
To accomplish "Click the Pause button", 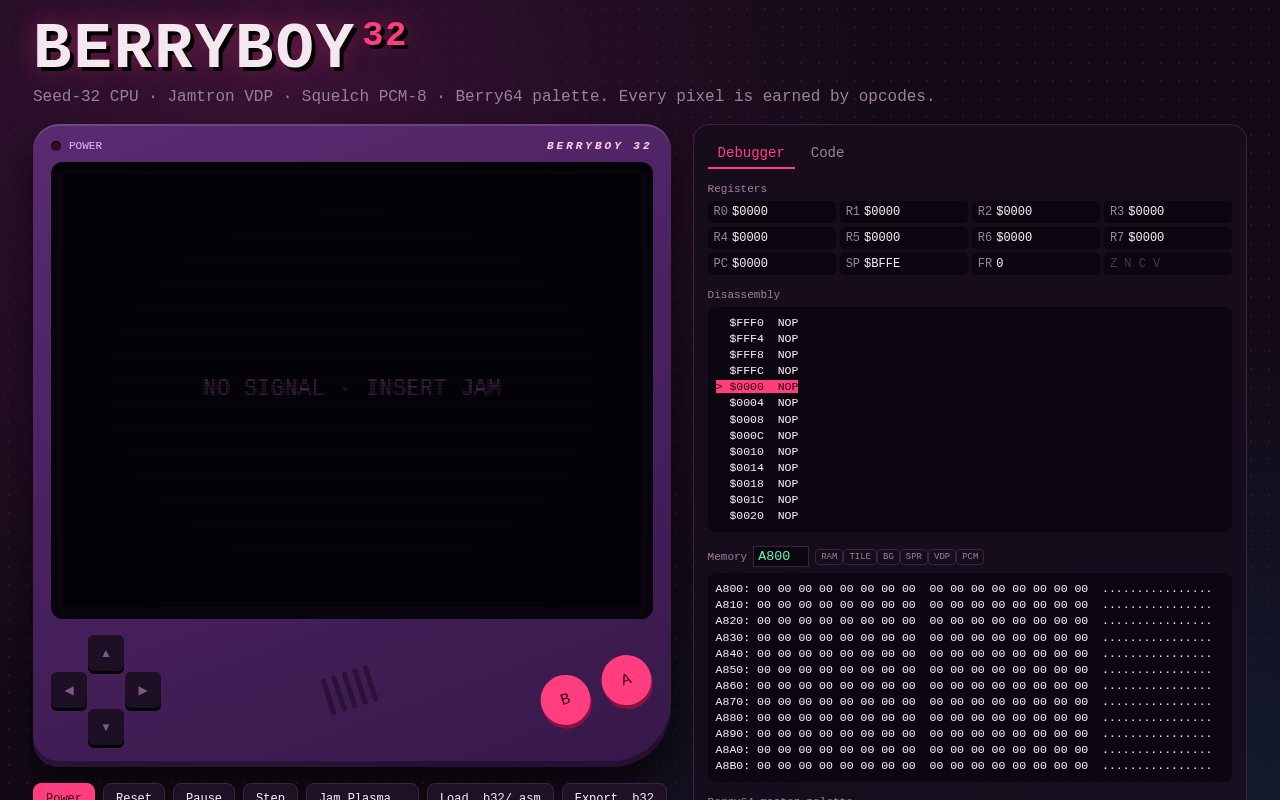I will point(204,792).
